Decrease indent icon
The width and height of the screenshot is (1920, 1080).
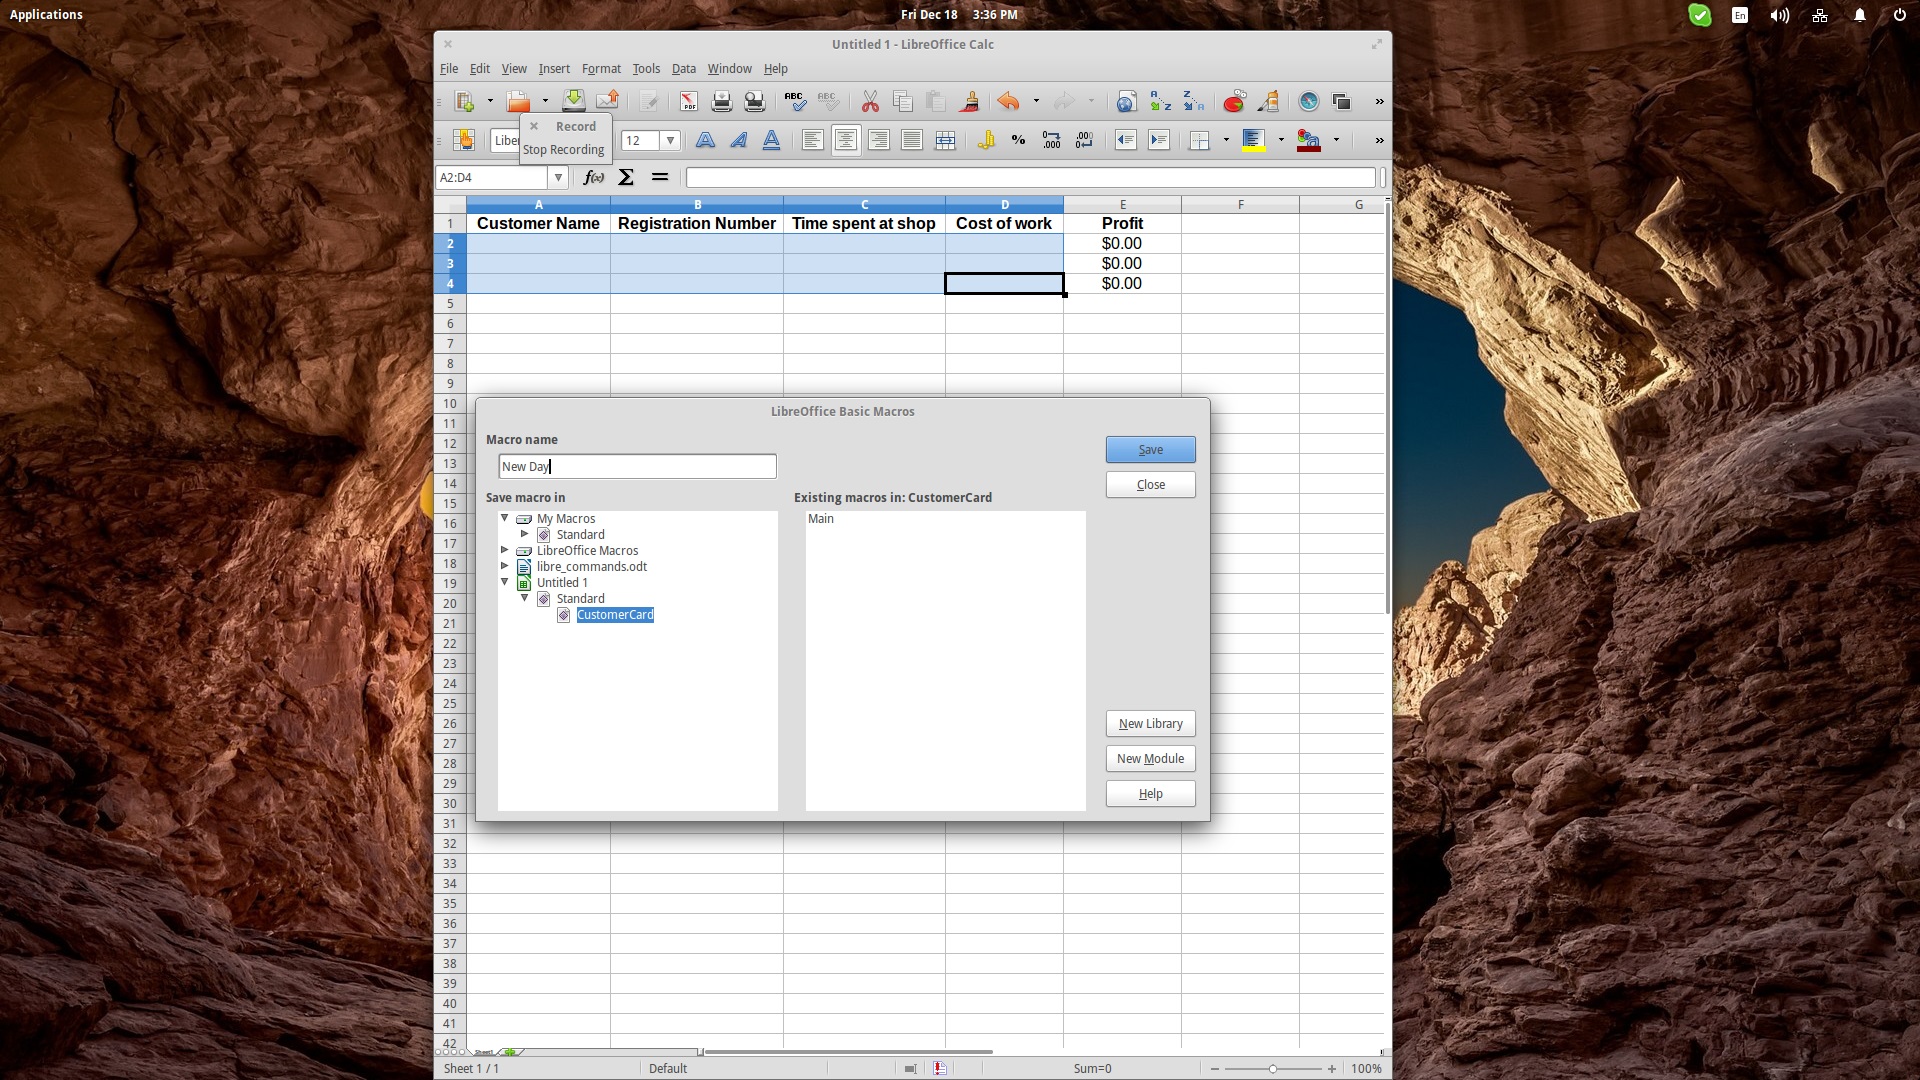click(1126, 140)
